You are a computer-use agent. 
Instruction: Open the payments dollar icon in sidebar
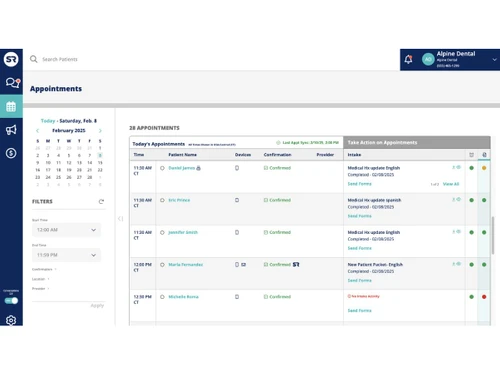11,153
